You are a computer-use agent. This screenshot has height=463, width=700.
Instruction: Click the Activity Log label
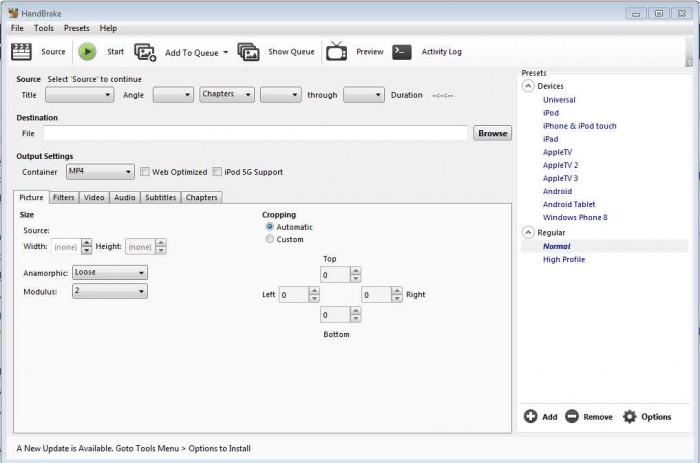coord(442,52)
